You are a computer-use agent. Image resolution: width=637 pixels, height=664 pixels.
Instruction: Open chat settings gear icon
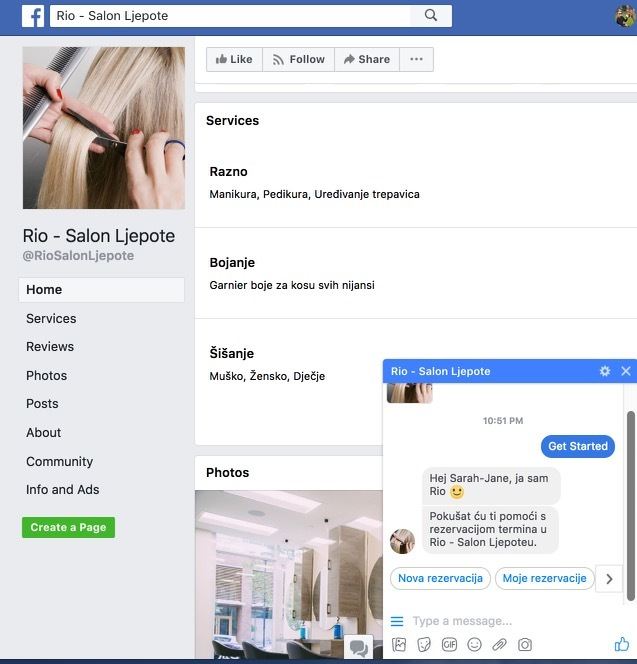tap(604, 371)
